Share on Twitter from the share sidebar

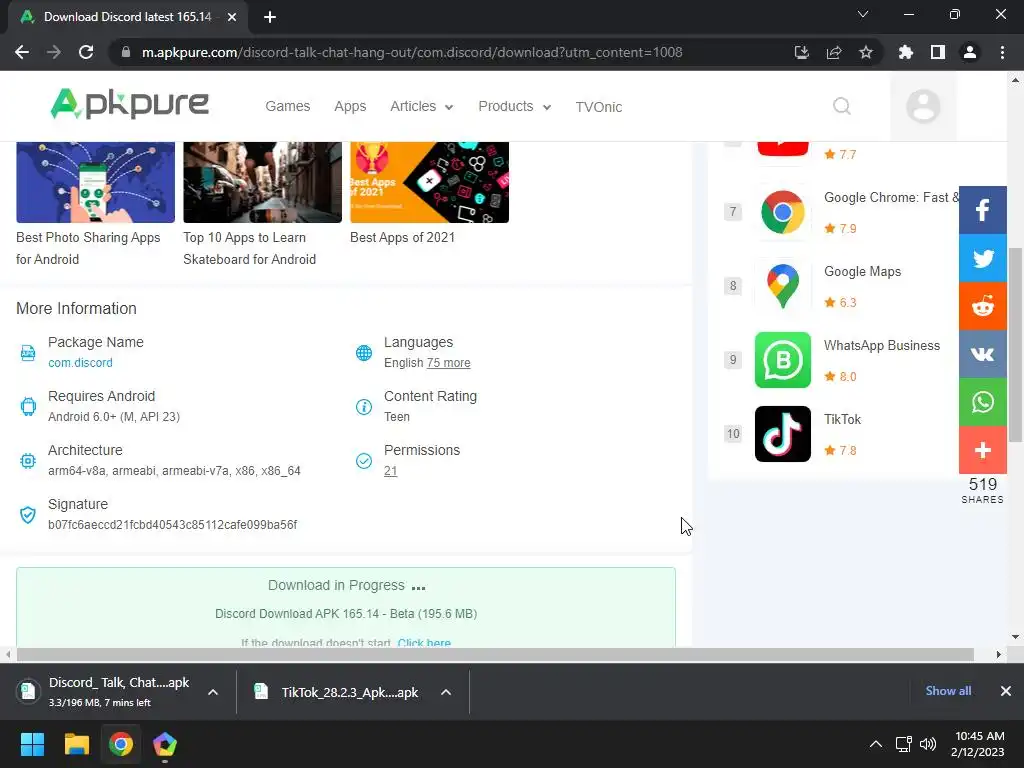982,258
